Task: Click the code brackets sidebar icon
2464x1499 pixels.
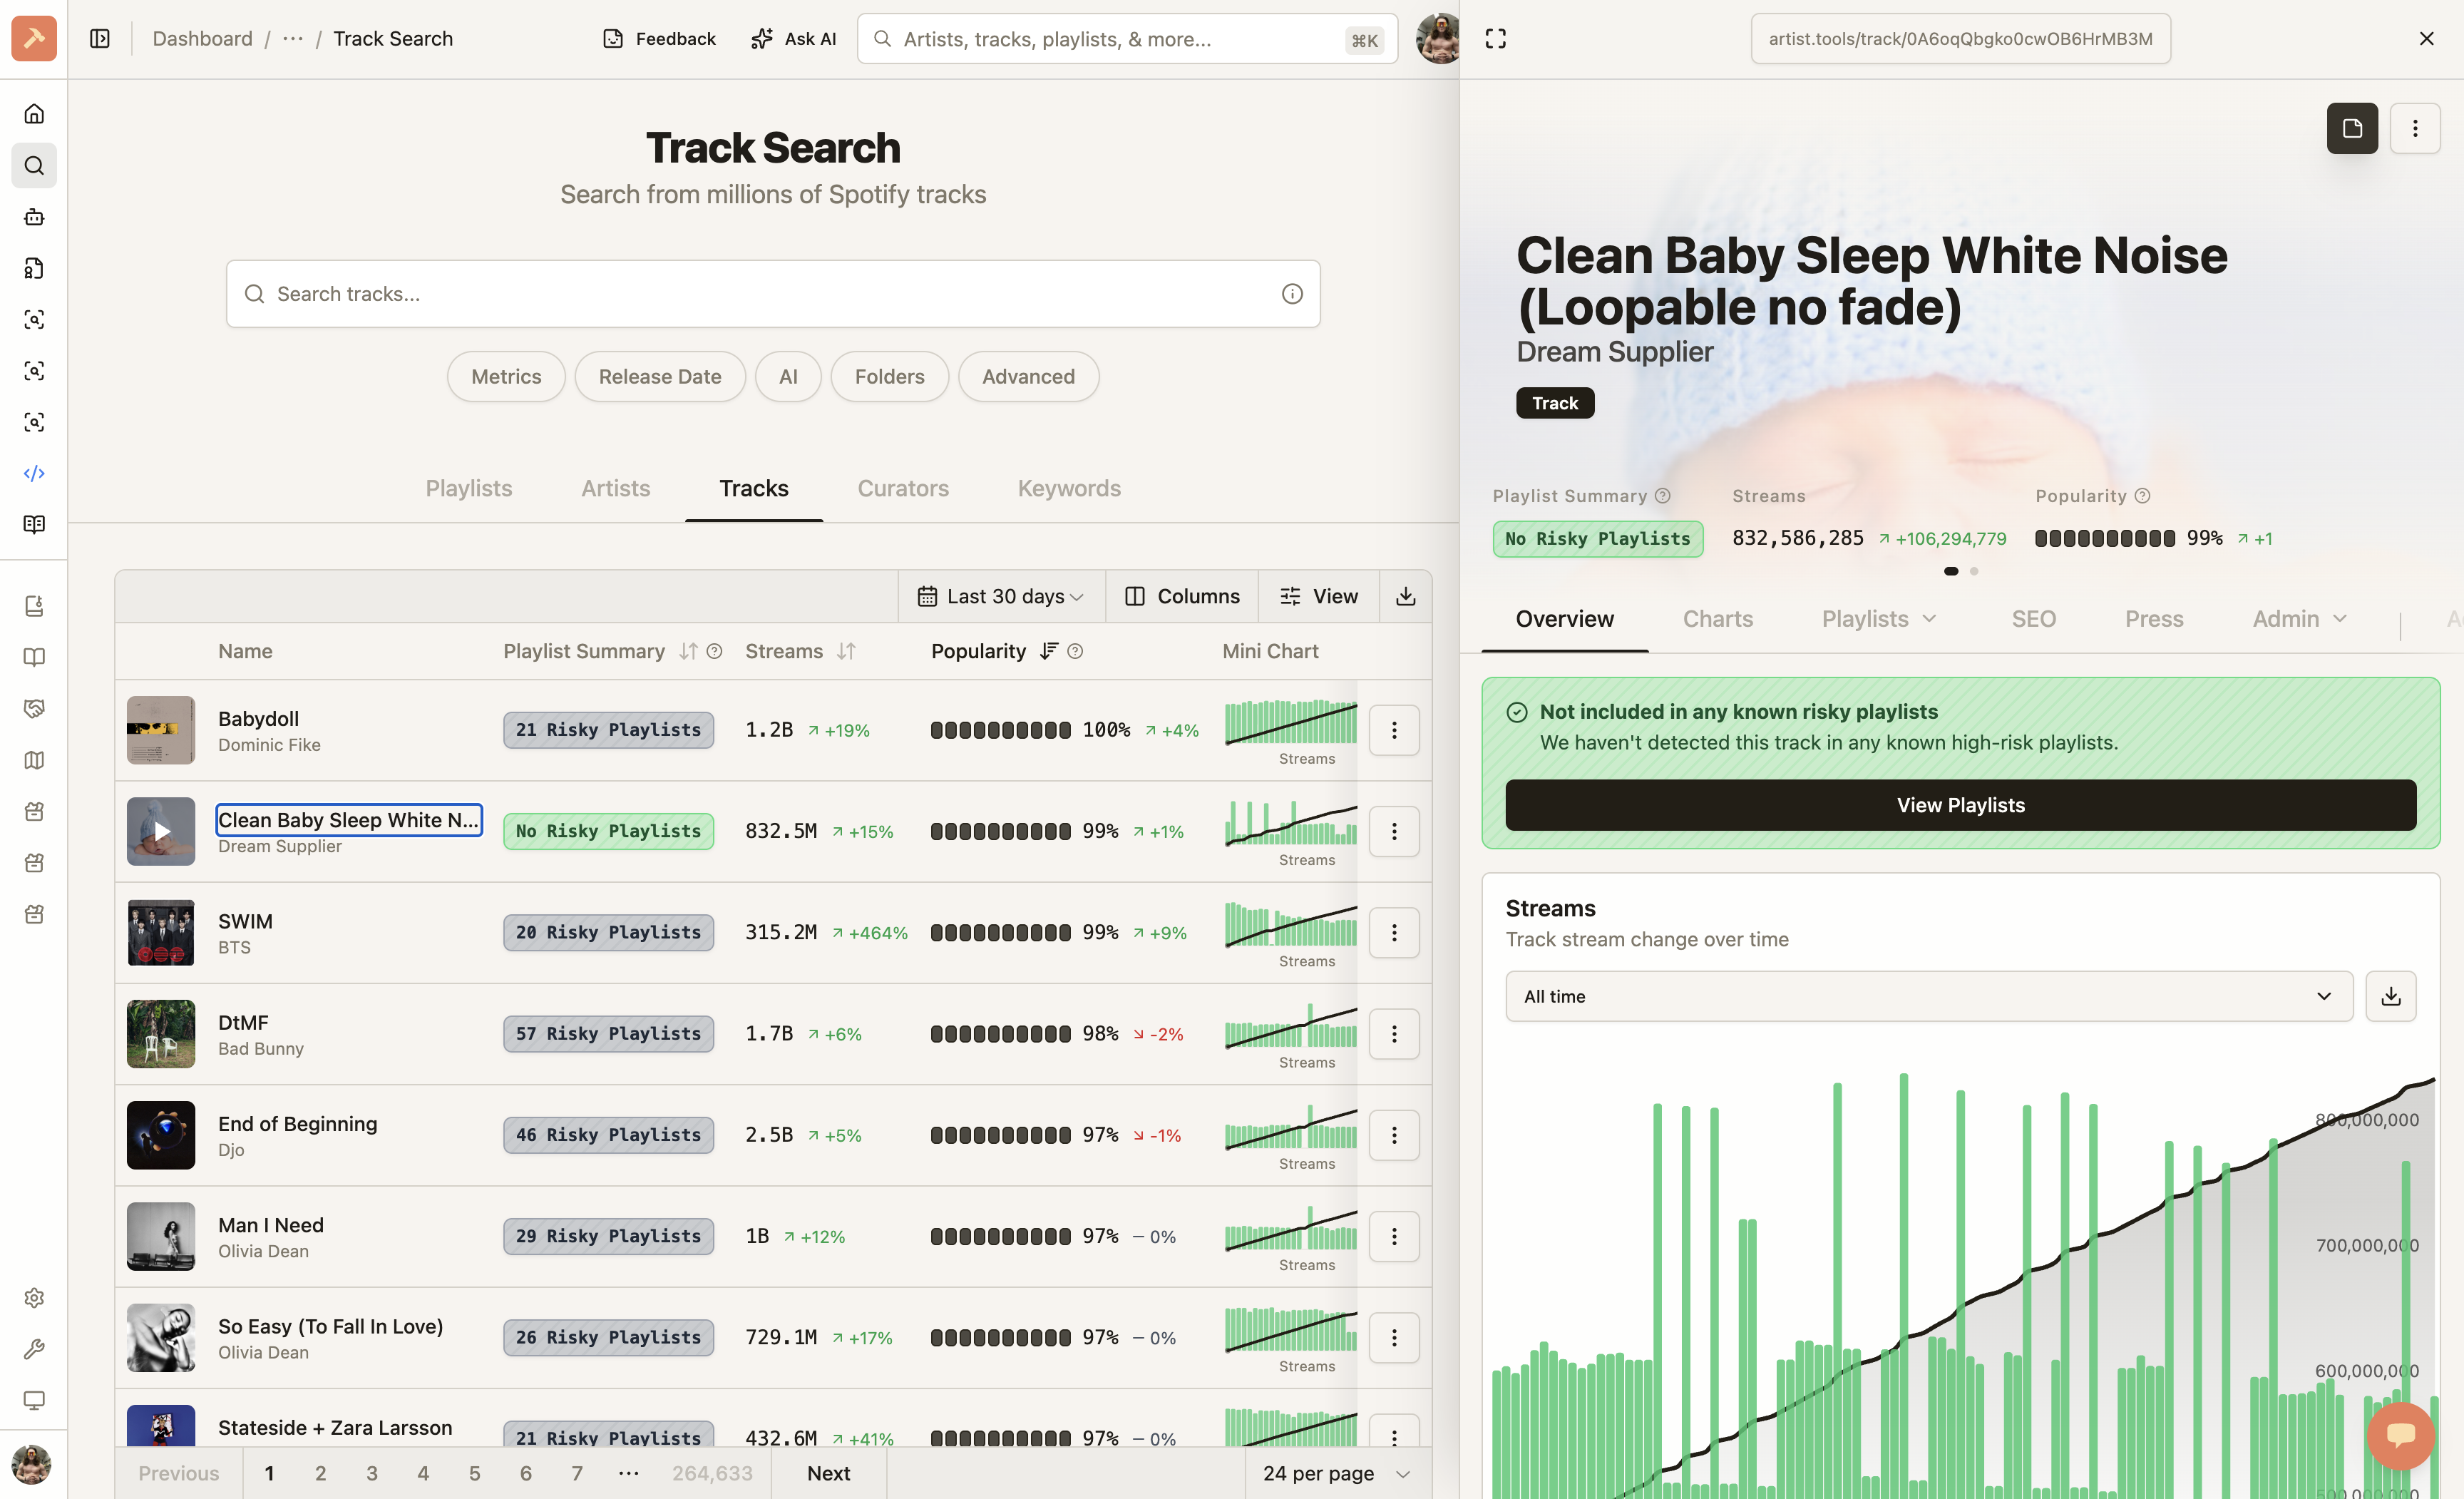Action: coord(34,473)
